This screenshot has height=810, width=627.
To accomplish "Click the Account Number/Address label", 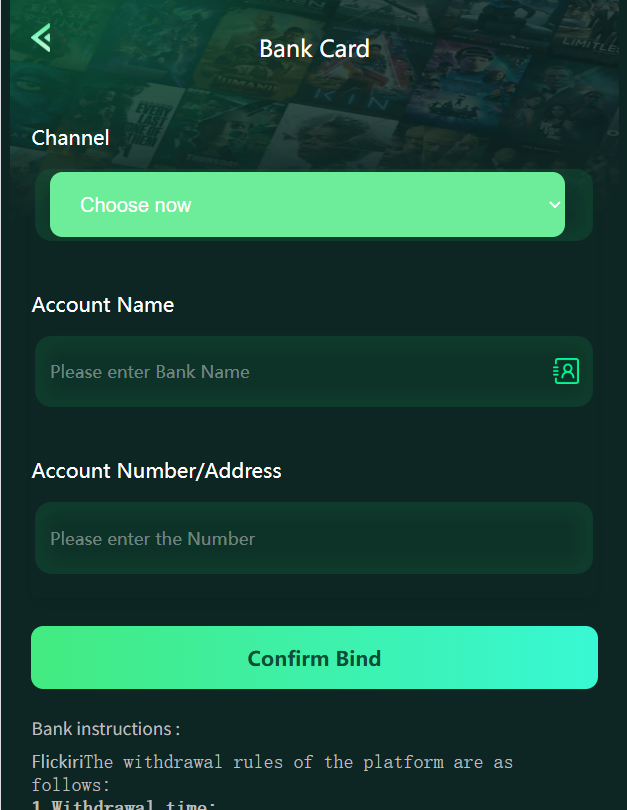I will [156, 471].
